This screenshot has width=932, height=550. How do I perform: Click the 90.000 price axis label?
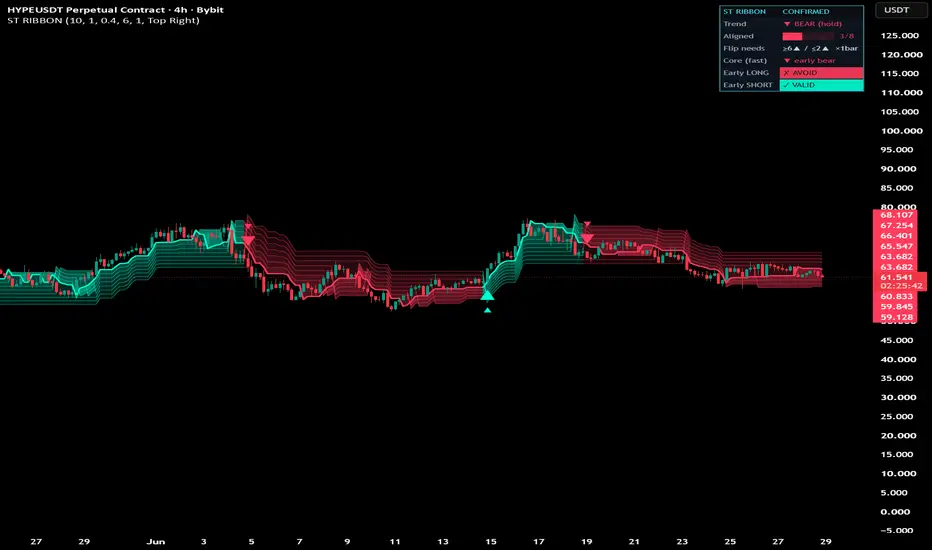[x=898, y=169]
